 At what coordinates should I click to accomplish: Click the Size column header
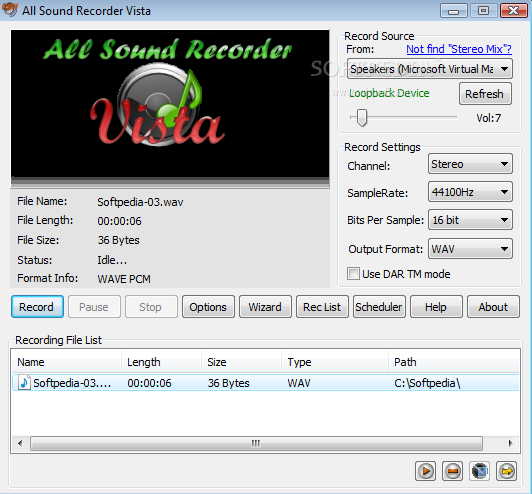[x=242, y=362]
